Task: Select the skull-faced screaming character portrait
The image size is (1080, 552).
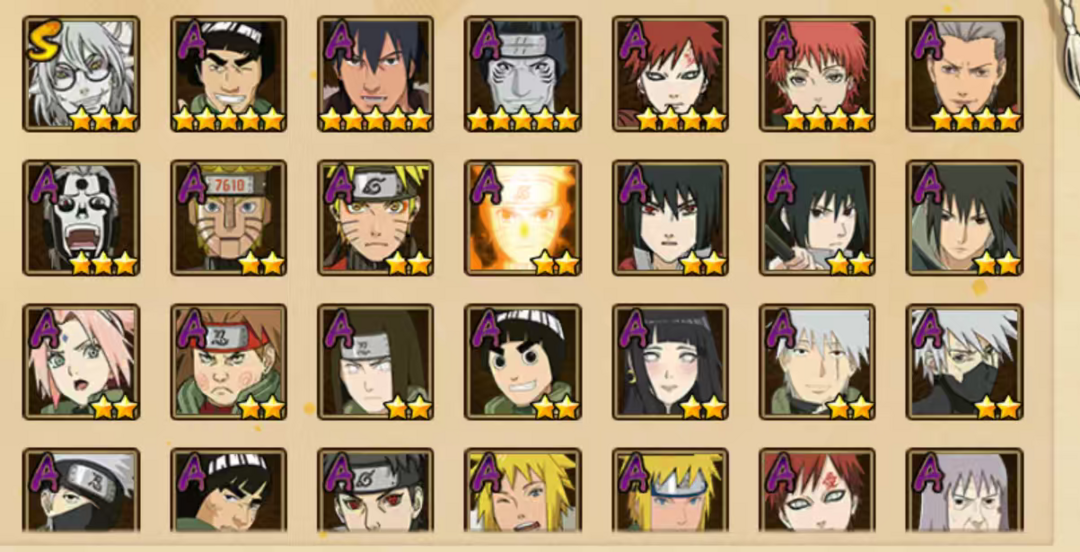Action: tap(81, 218)
